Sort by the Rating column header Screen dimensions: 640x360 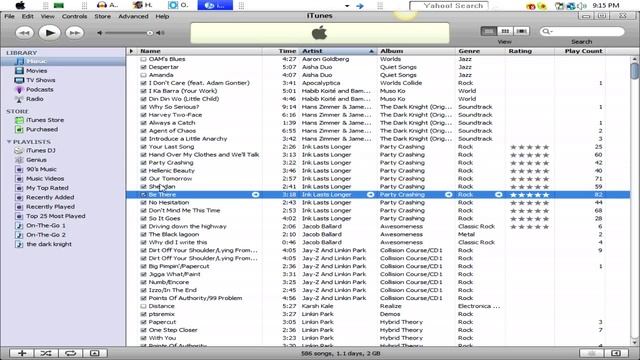[x=530, y=51]
